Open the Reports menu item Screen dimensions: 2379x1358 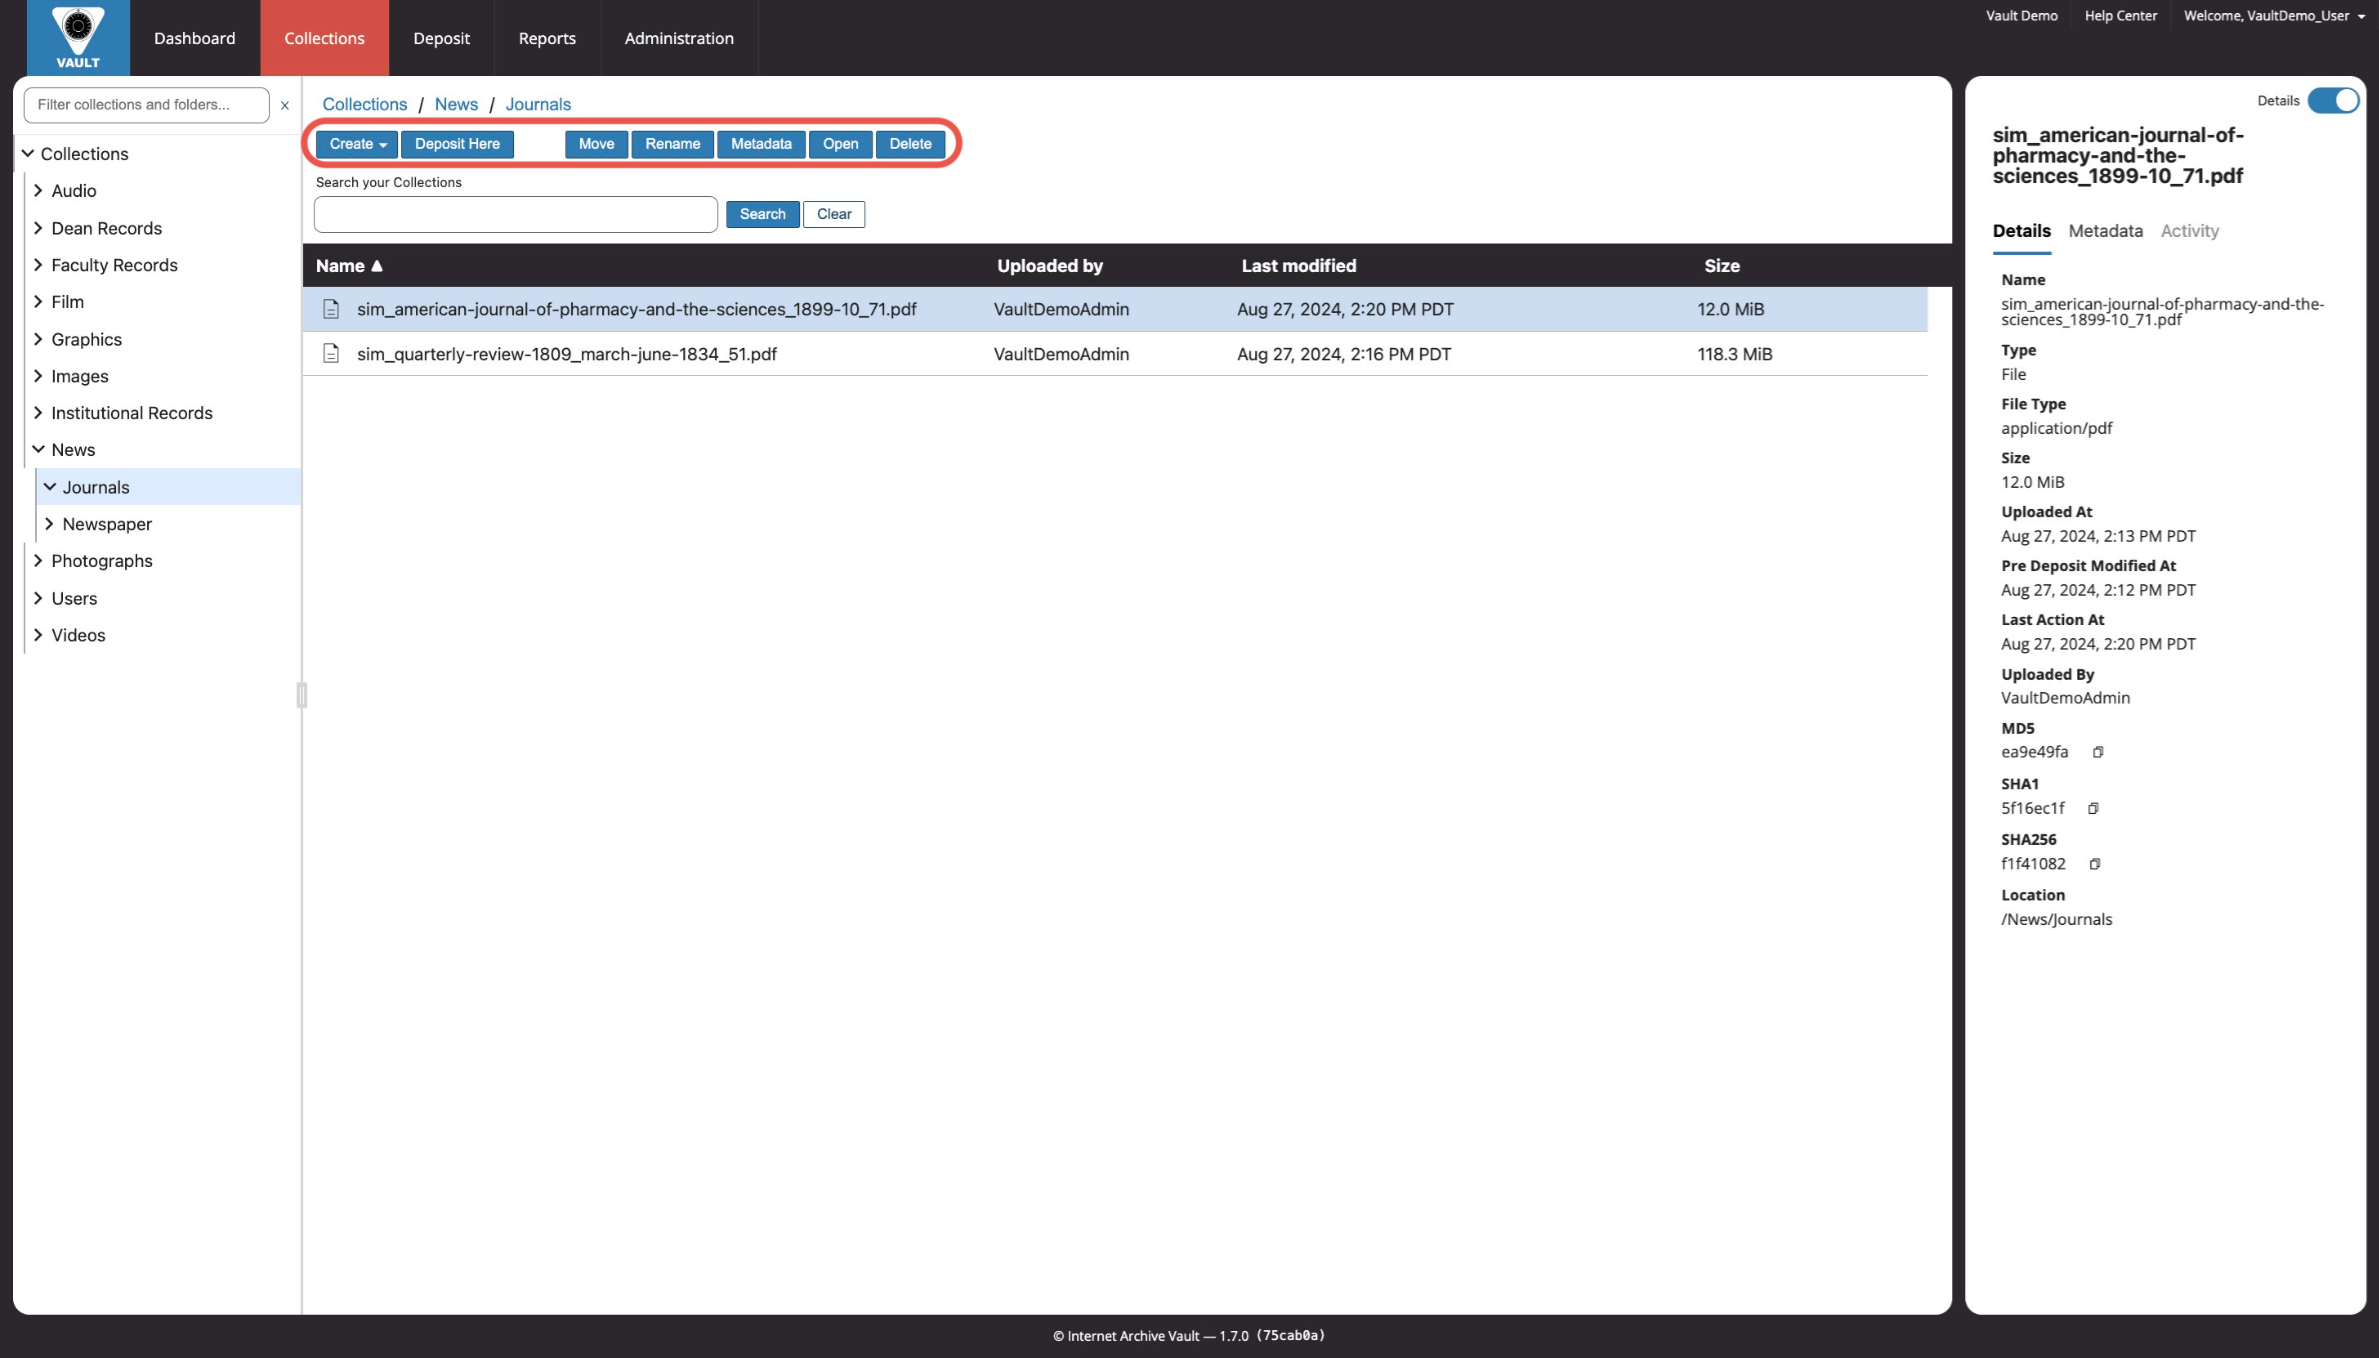(547, 38)
